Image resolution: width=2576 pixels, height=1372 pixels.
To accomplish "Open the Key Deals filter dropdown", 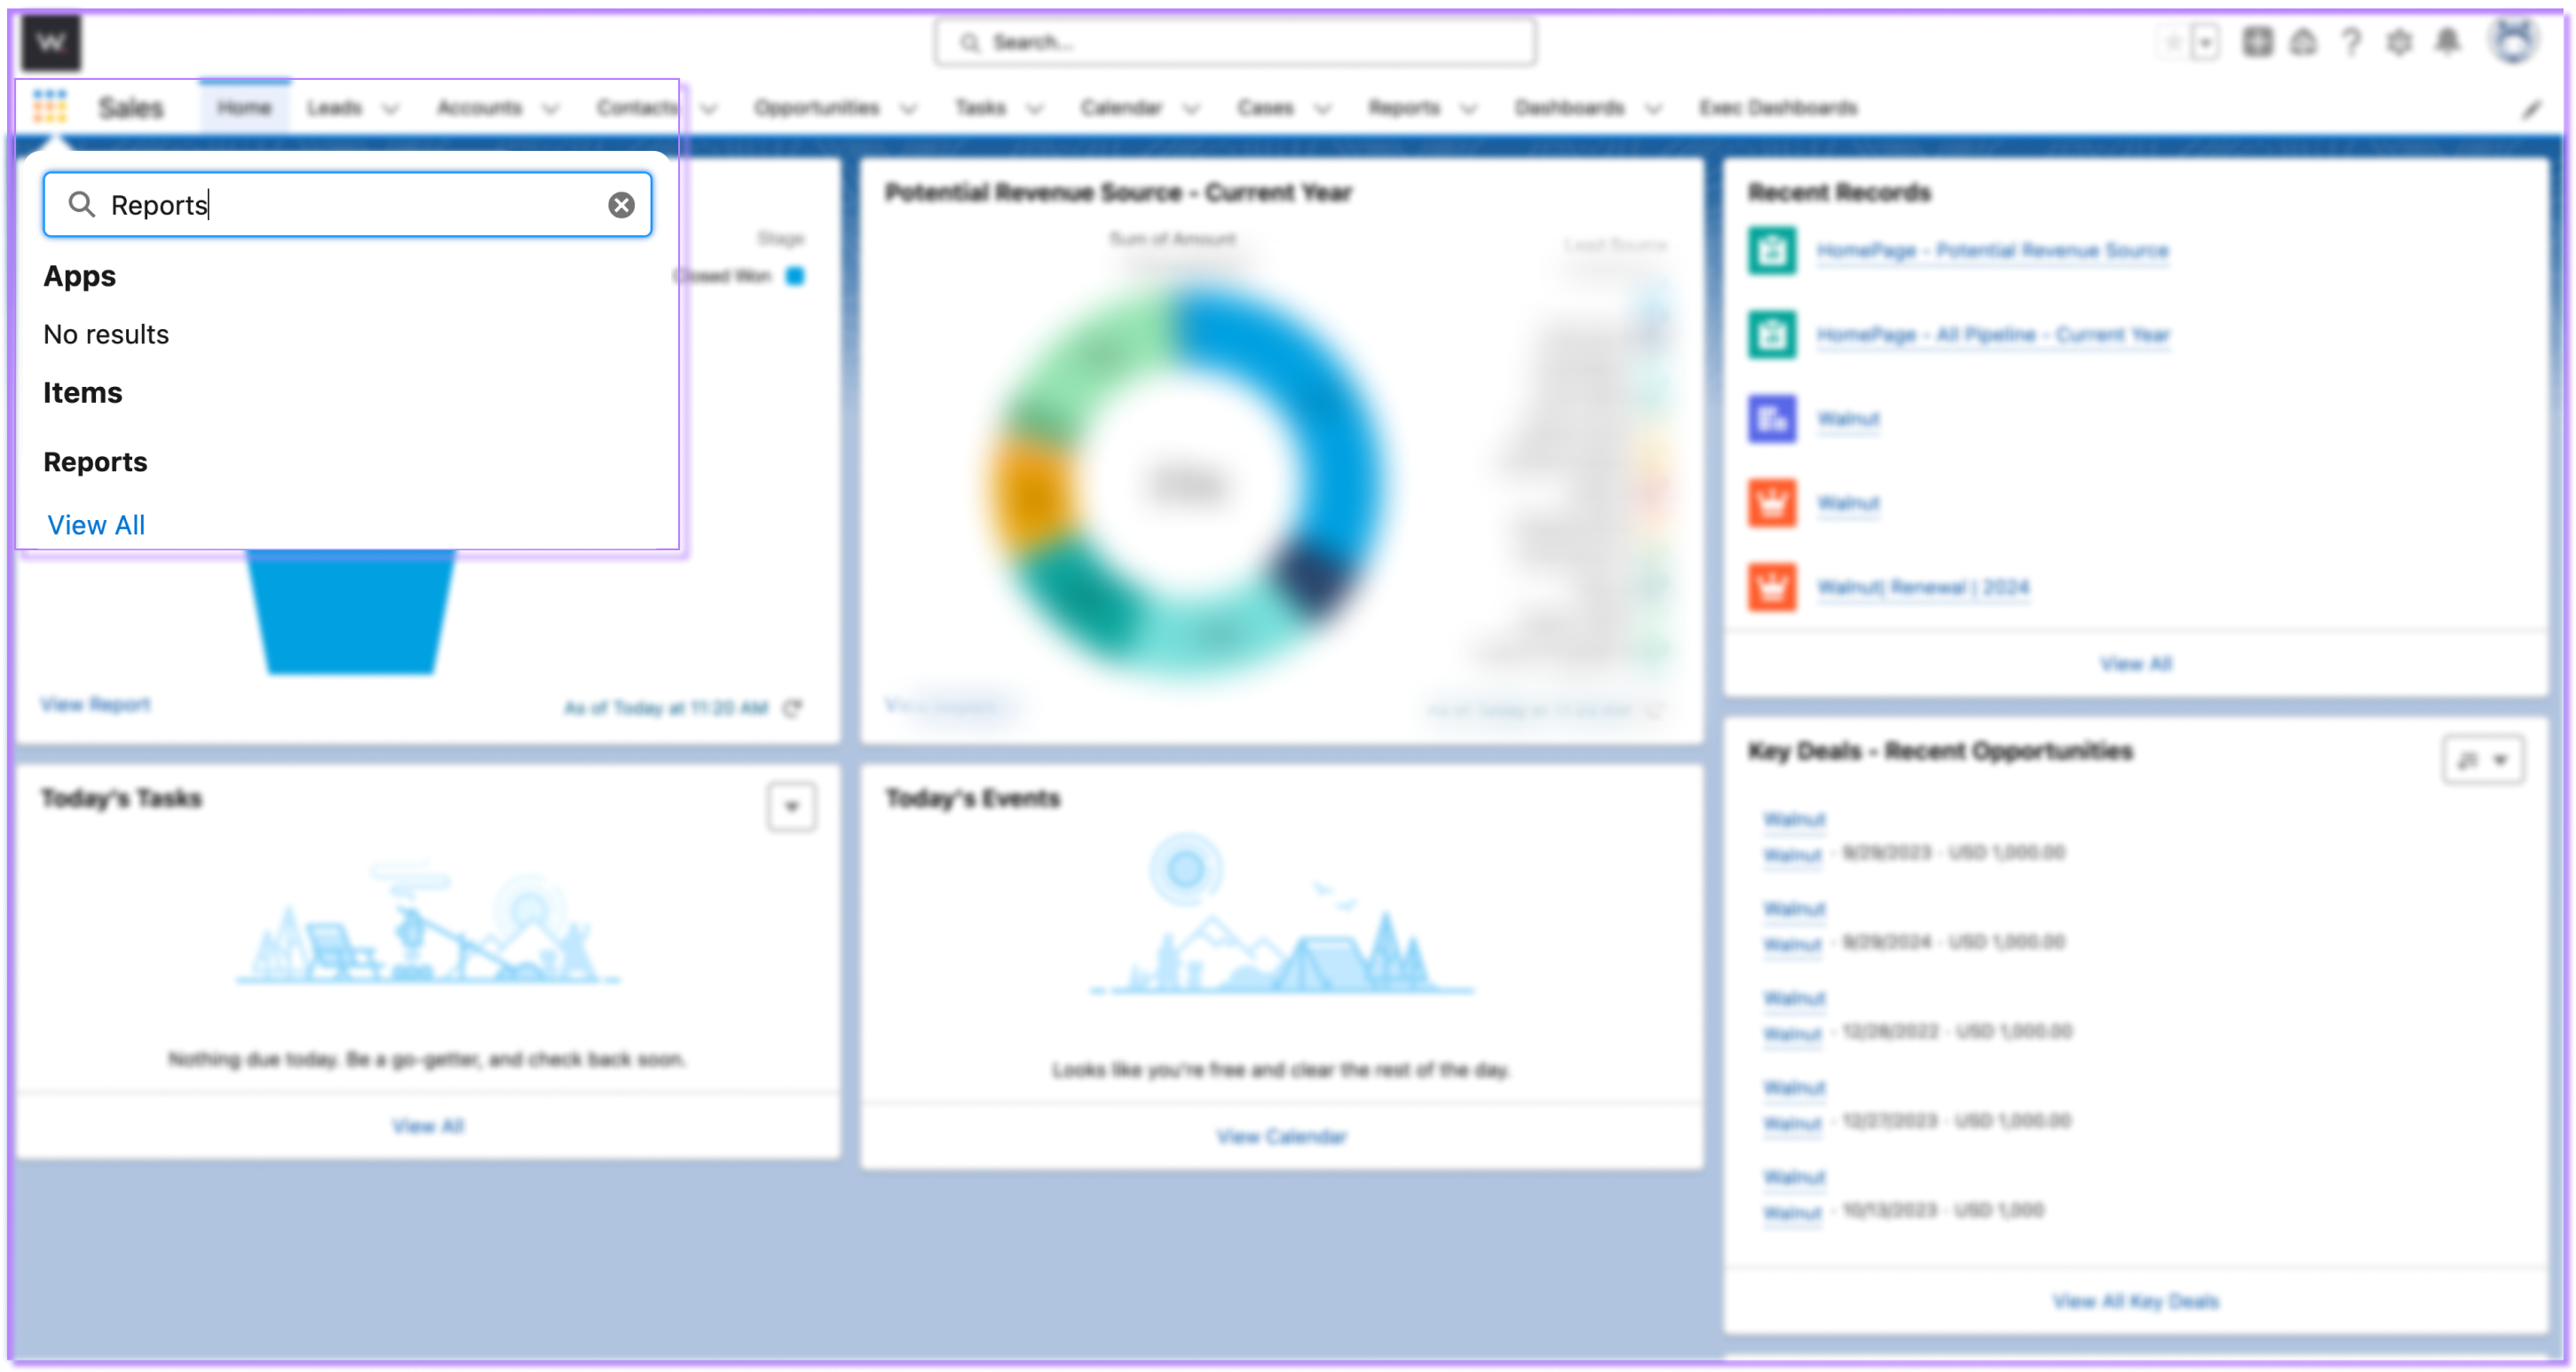I will tap(2482, 760).
